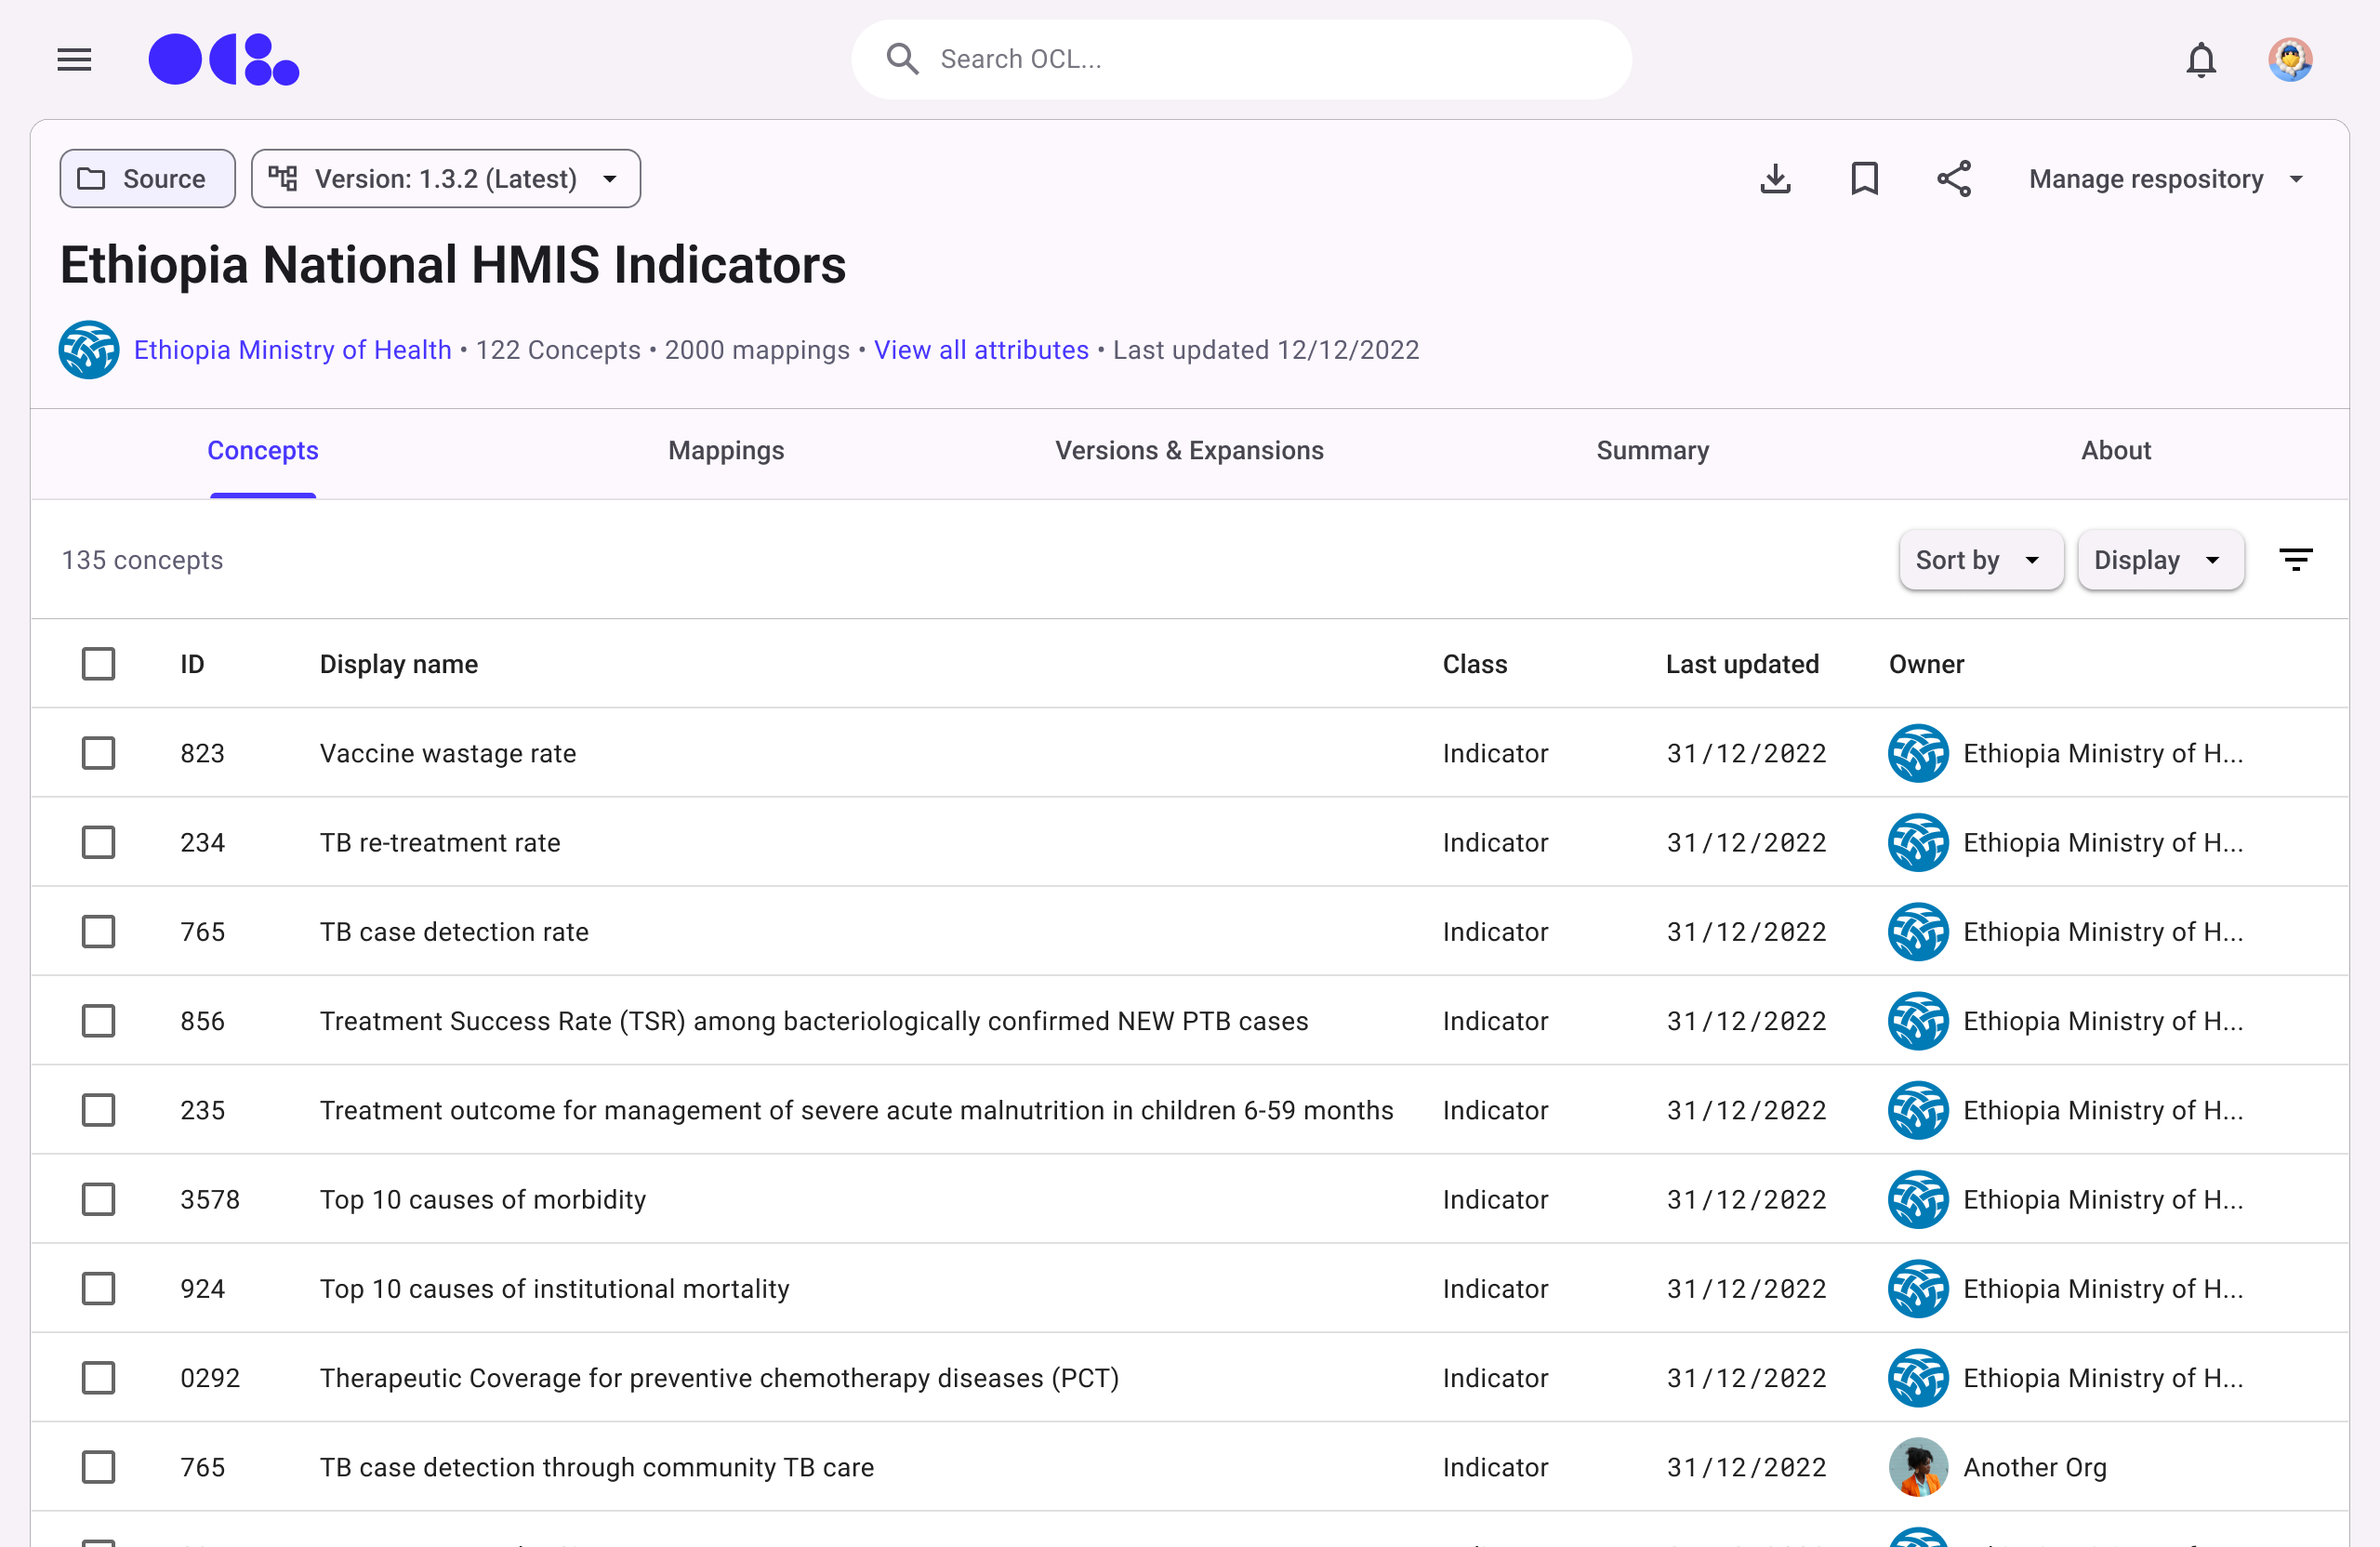
Task: Click the Another Org avatar
Action: [1917, 1467]
